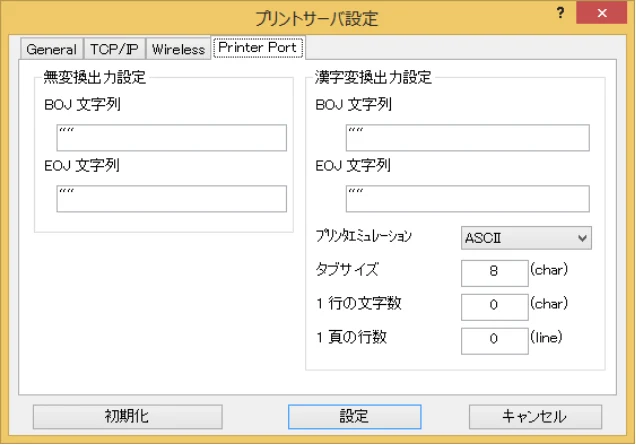
Task: Click the 無変換出力設定 group label
Action: [x=95, y=77]
